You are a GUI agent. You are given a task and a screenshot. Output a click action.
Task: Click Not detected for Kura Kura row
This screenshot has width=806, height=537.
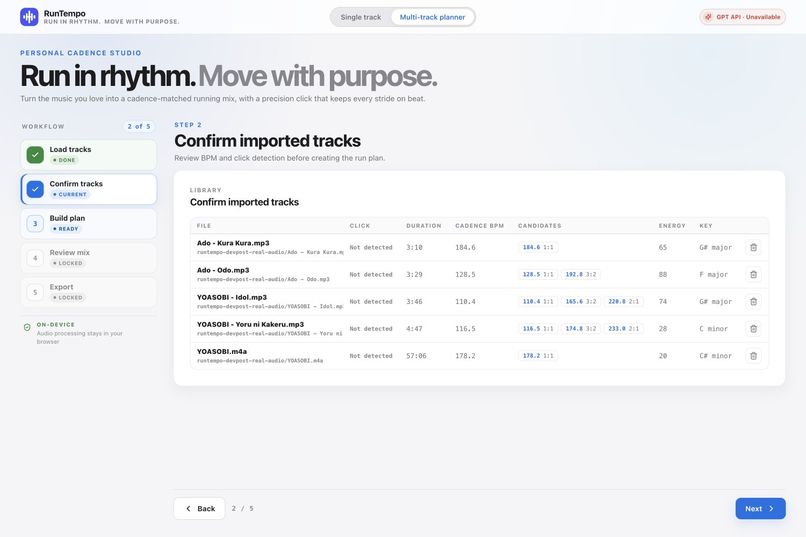pyautogui.click(x=371, y=247)
